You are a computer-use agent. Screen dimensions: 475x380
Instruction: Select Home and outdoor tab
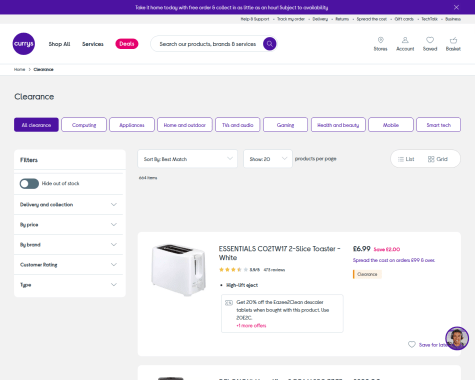click(185, 125)
